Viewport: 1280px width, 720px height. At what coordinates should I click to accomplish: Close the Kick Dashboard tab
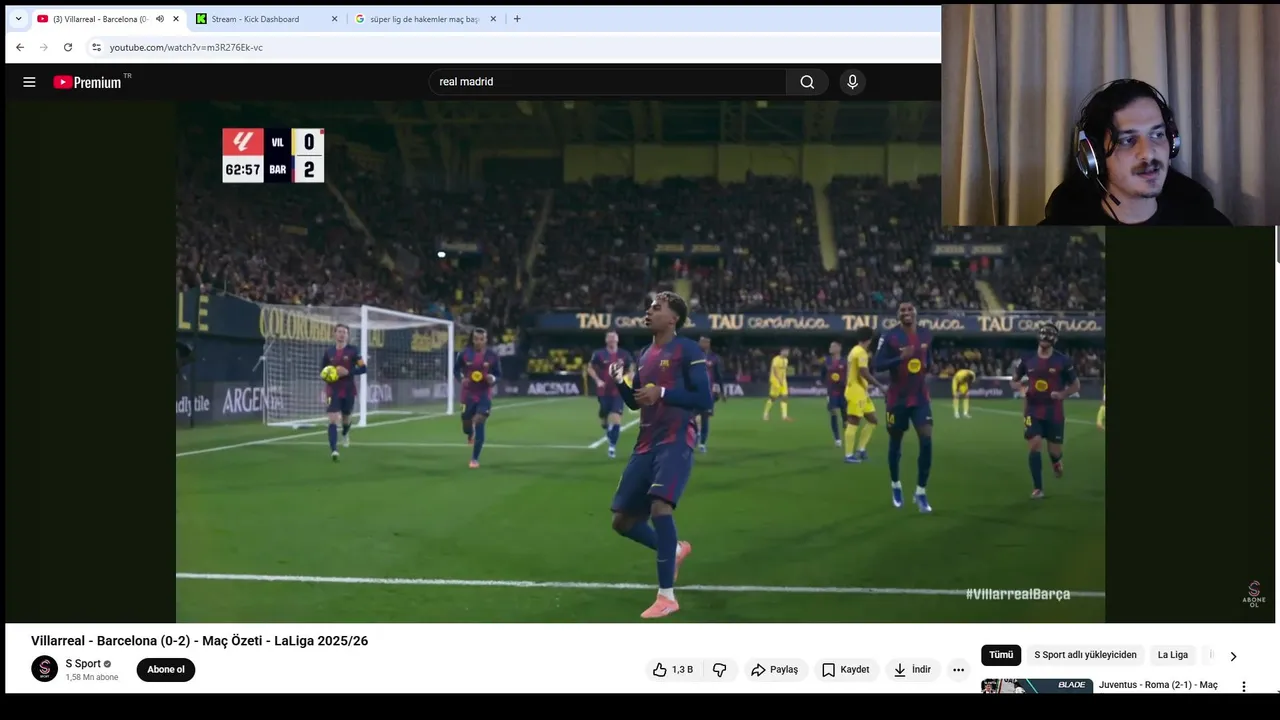tap(334, 19)
